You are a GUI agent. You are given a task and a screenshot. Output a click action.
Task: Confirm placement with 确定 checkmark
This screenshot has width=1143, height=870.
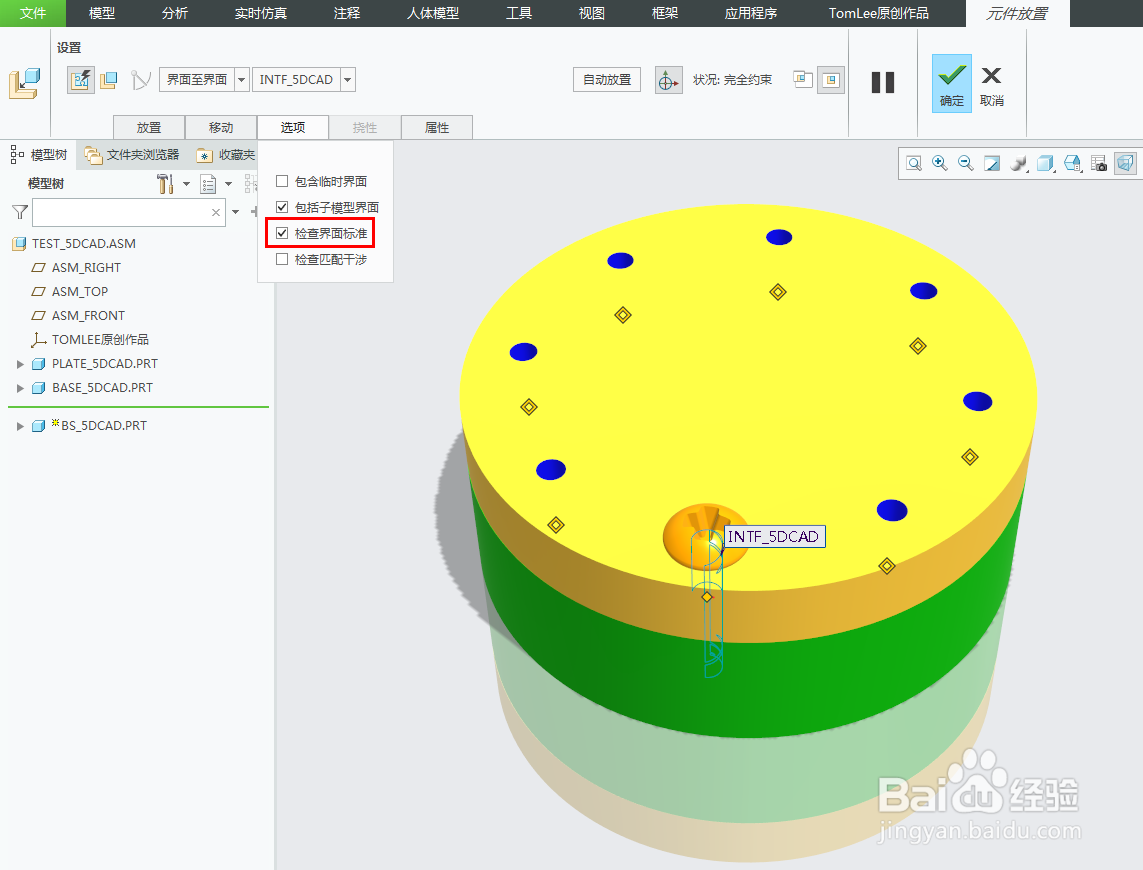951,83
